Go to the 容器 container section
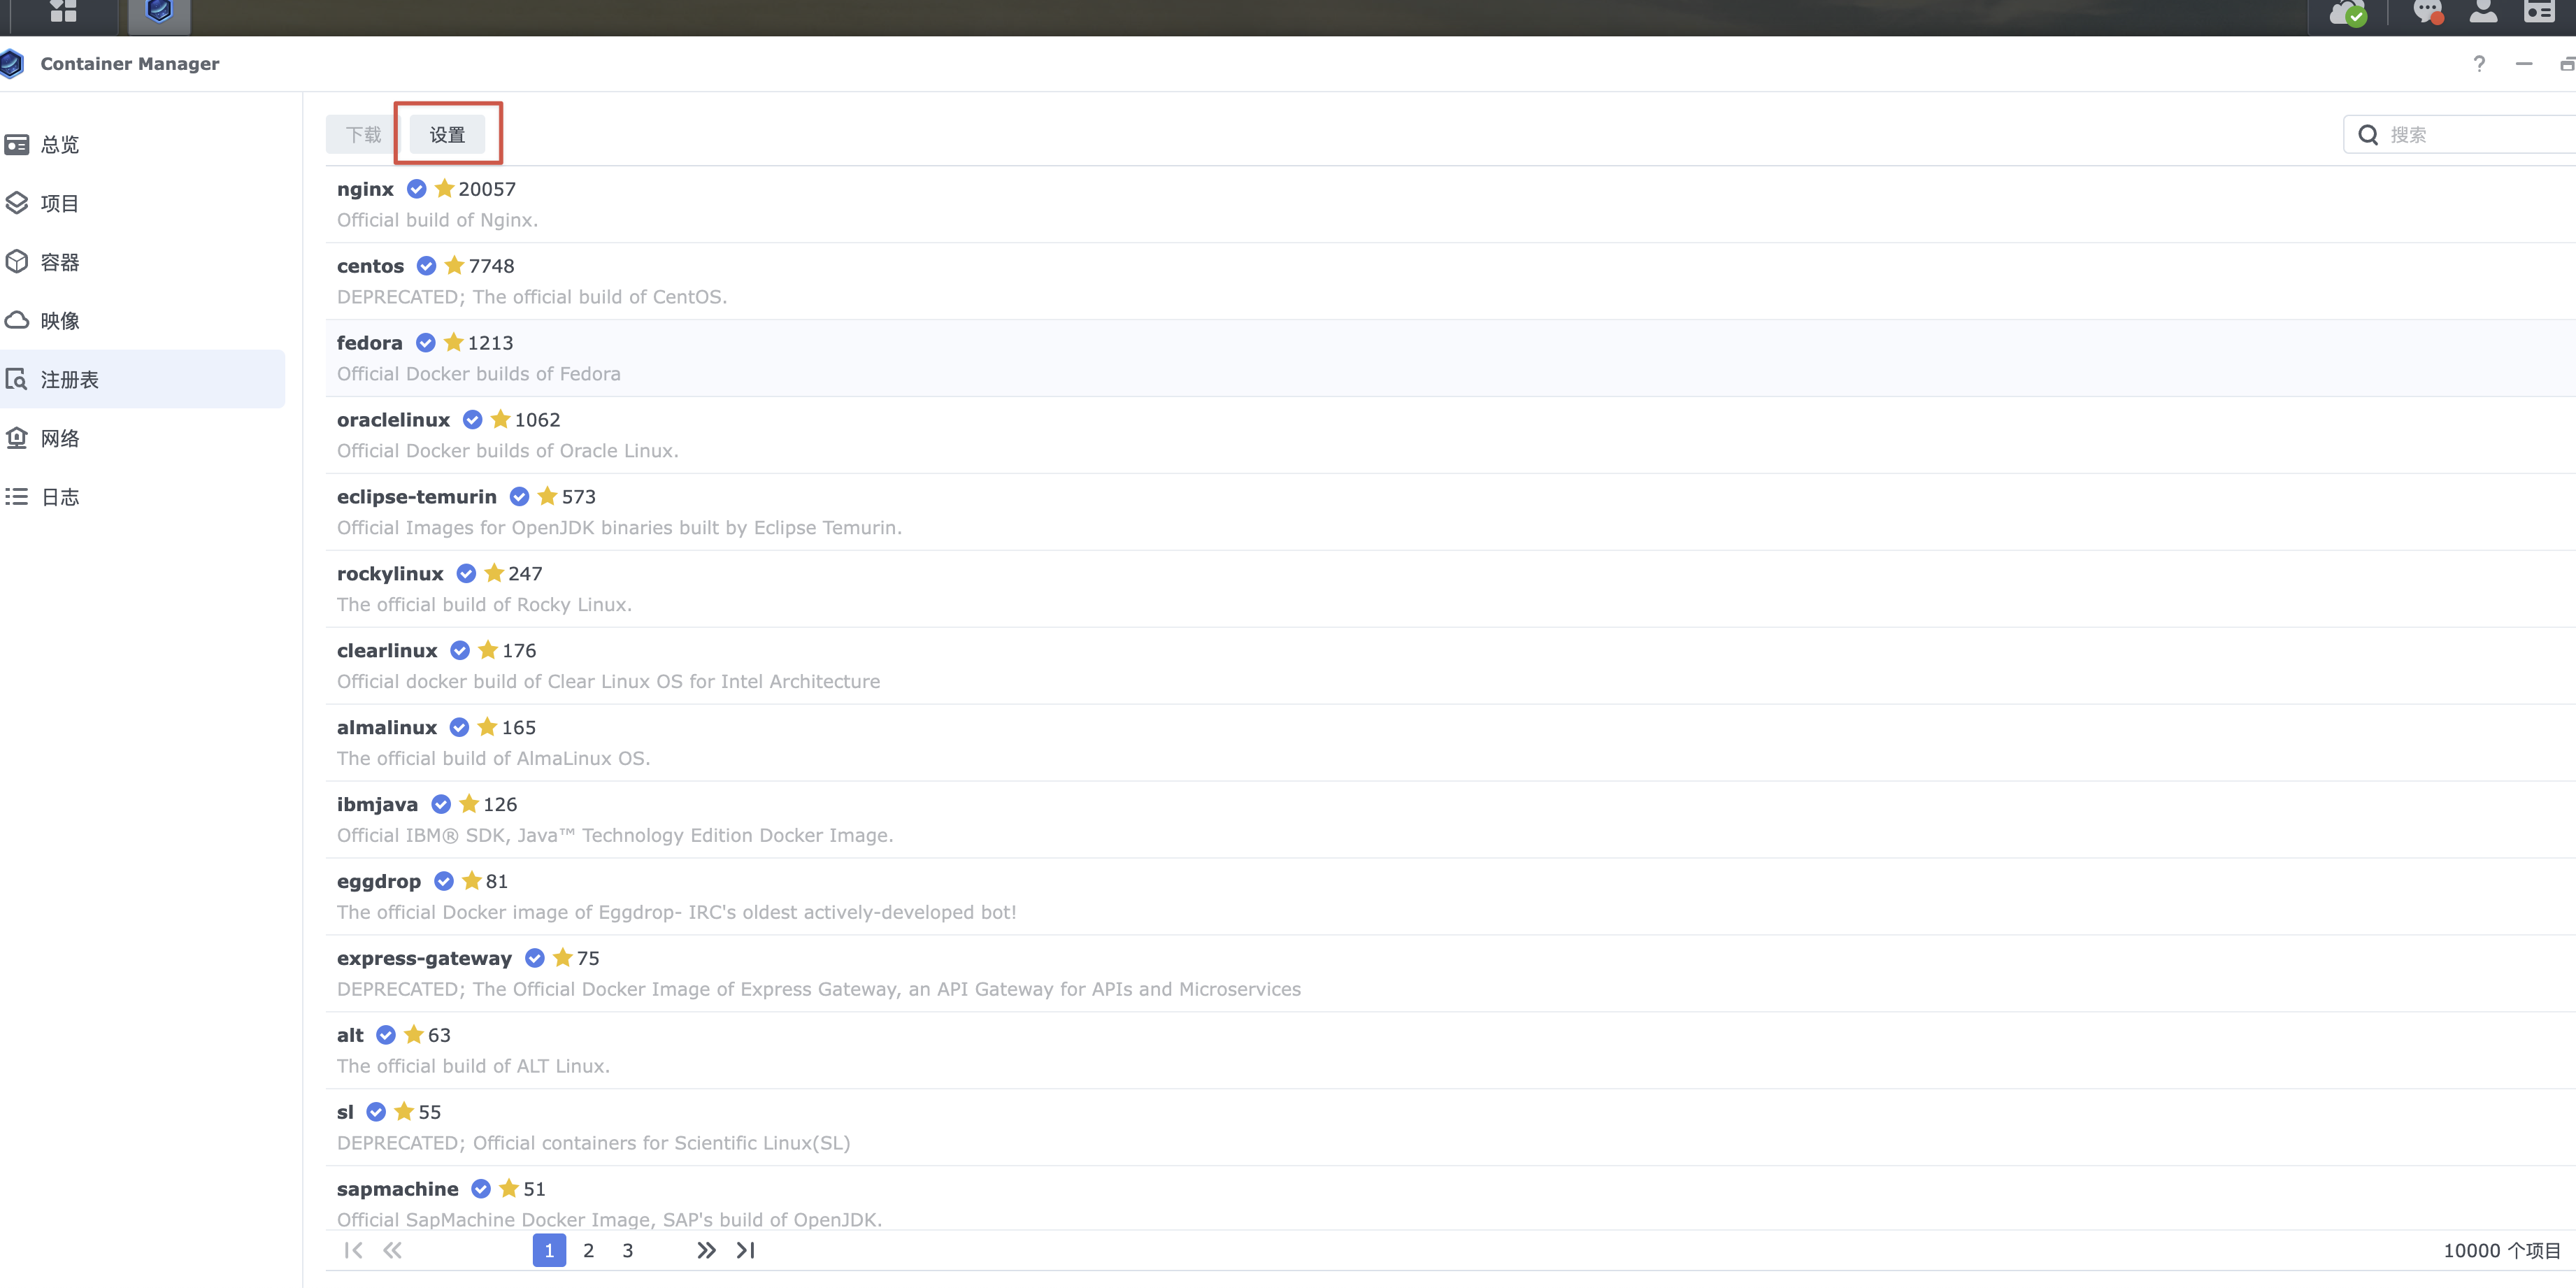This screenshot has height=1288, width=2576. 60,262
